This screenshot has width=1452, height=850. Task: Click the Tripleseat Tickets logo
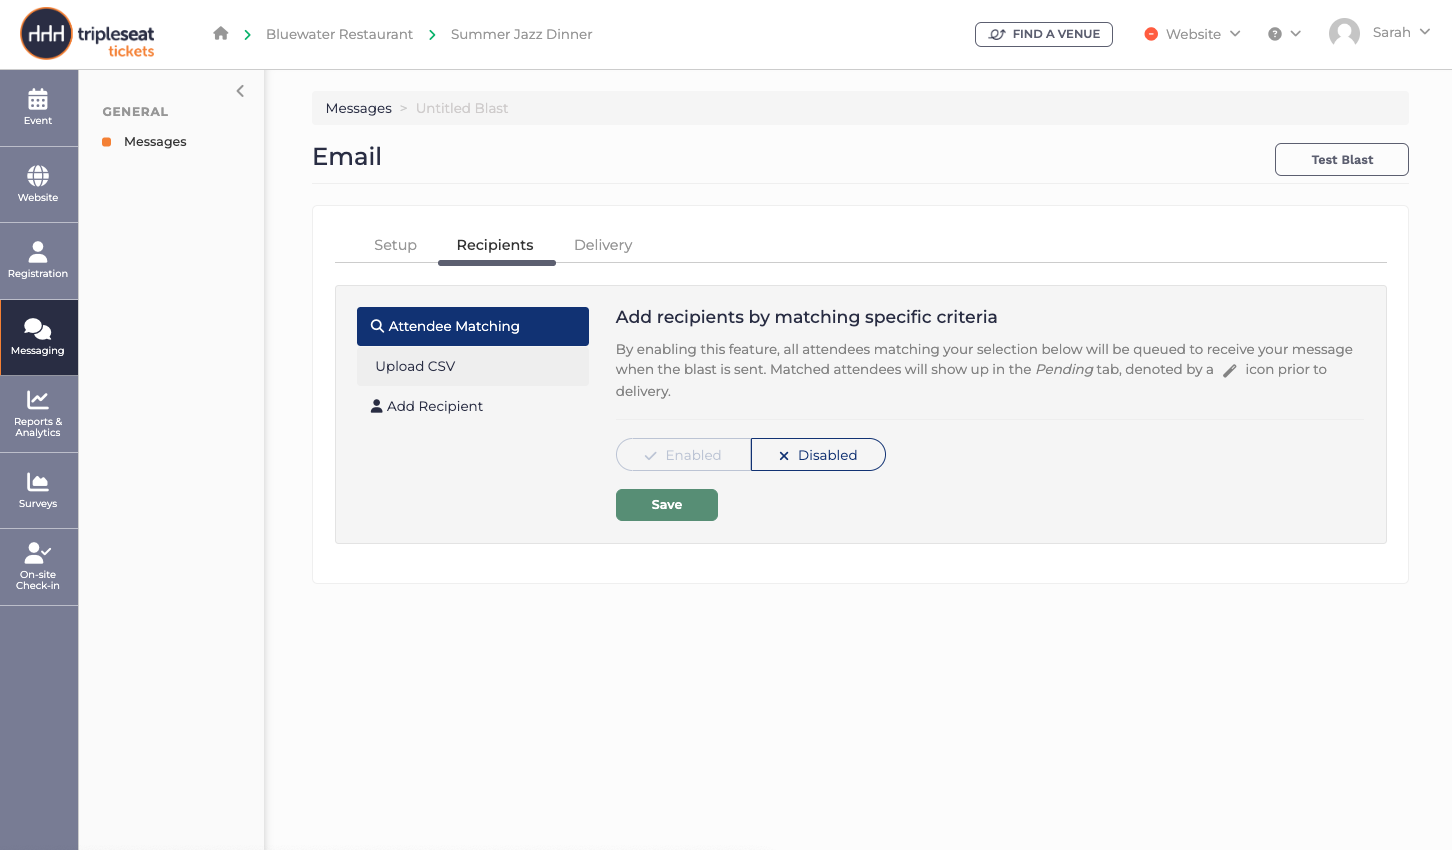(88, 34)
